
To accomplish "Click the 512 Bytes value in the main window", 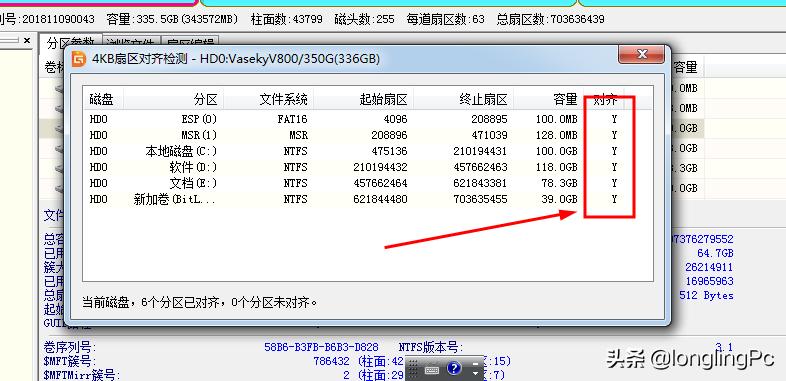I will 706,295.
